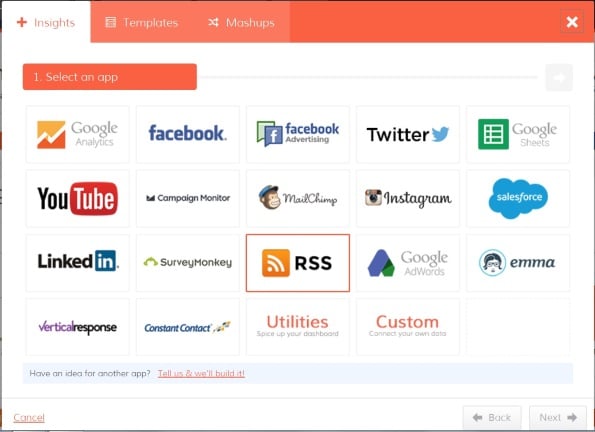Image resolution: width=595 pixels, height=432 pixels.
Task: Switch to the Templates tab
Action: (142, 22)
